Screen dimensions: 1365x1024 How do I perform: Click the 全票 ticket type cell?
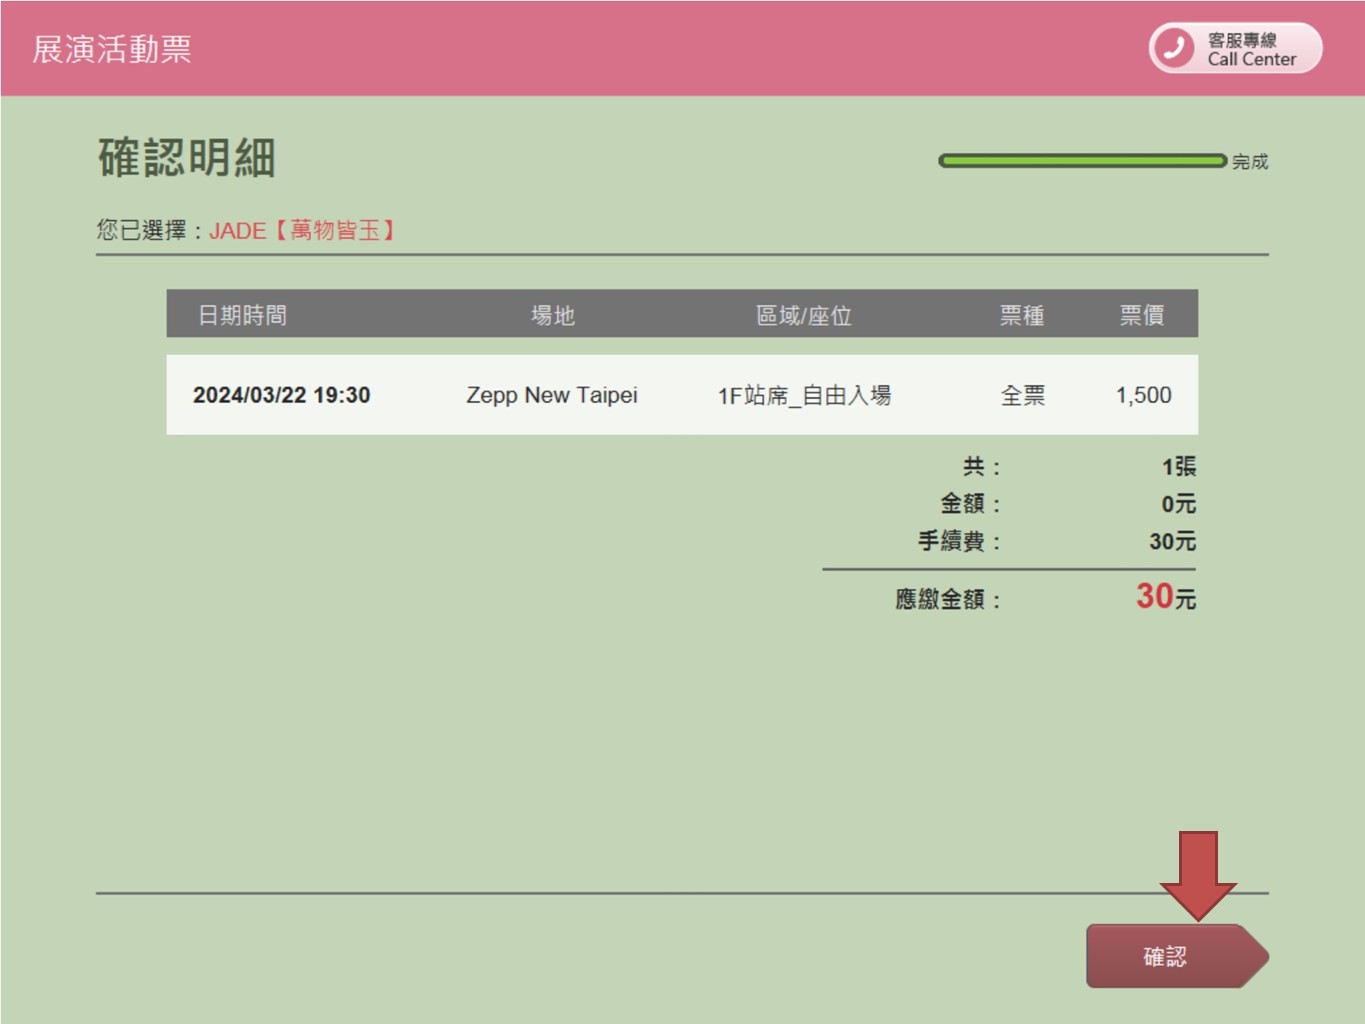point(1022,395)
